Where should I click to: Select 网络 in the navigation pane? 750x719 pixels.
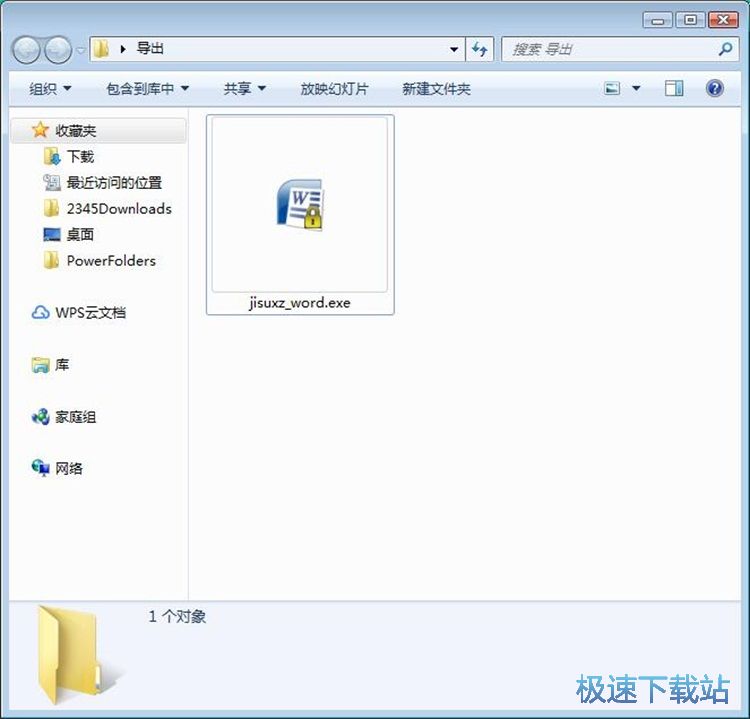point(69,468)
